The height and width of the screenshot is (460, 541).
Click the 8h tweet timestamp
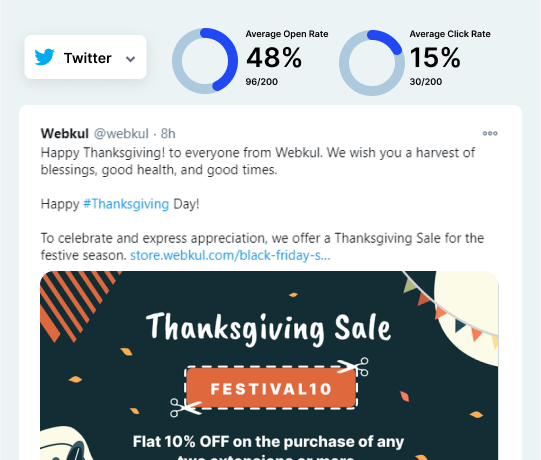coord(168,134)
